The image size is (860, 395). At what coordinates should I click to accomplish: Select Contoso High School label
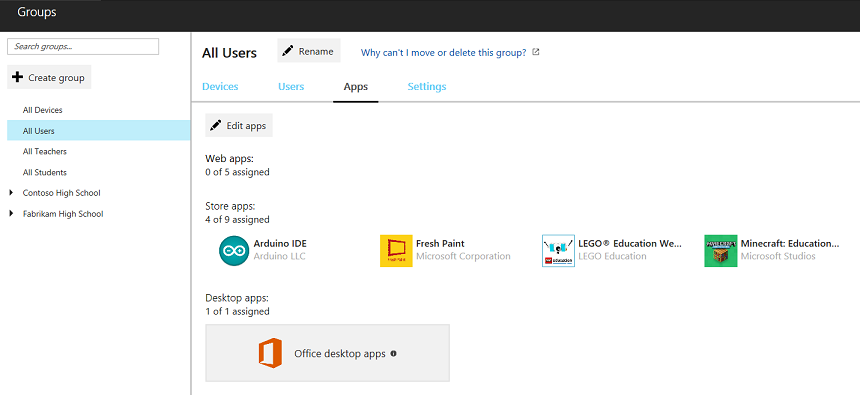(x=61, y=193)
